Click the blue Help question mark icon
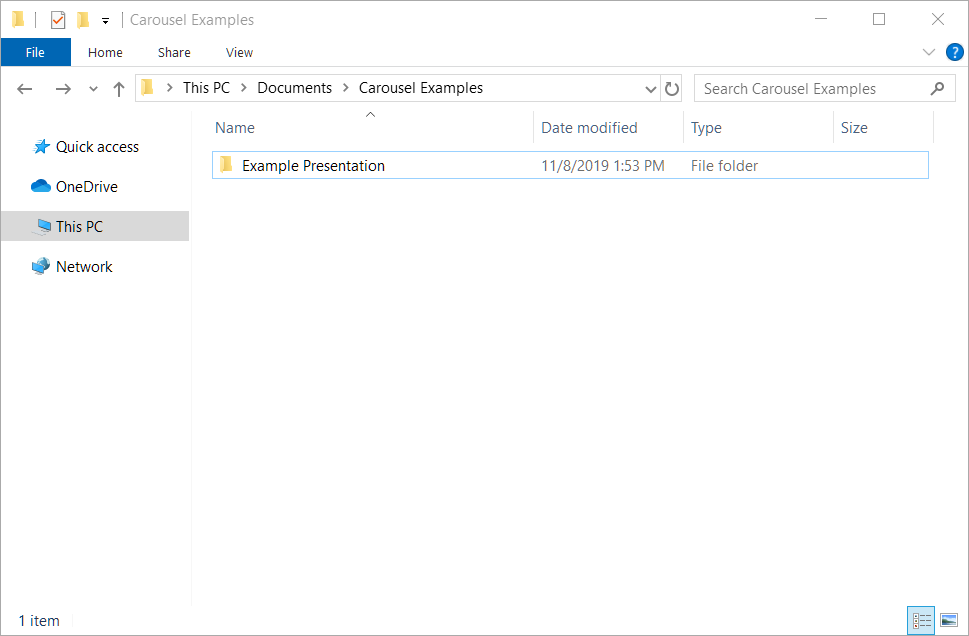 [955, 52]
